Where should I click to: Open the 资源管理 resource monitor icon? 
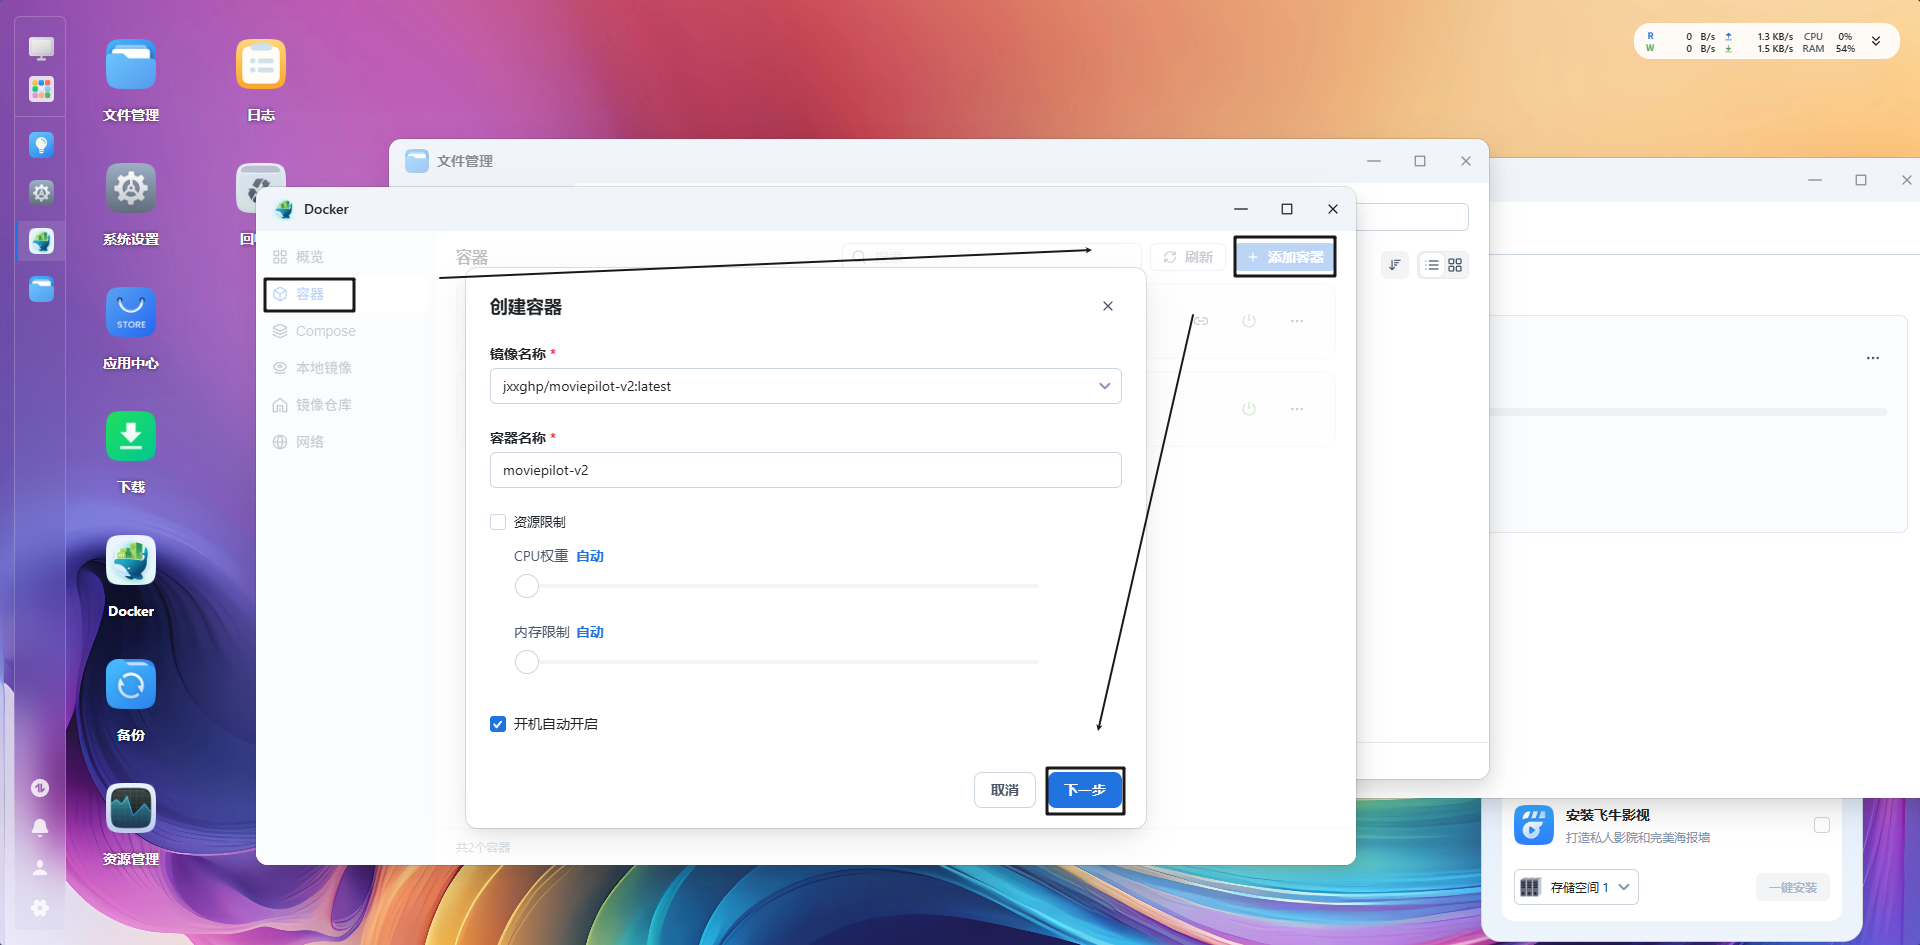coord(131,809)
